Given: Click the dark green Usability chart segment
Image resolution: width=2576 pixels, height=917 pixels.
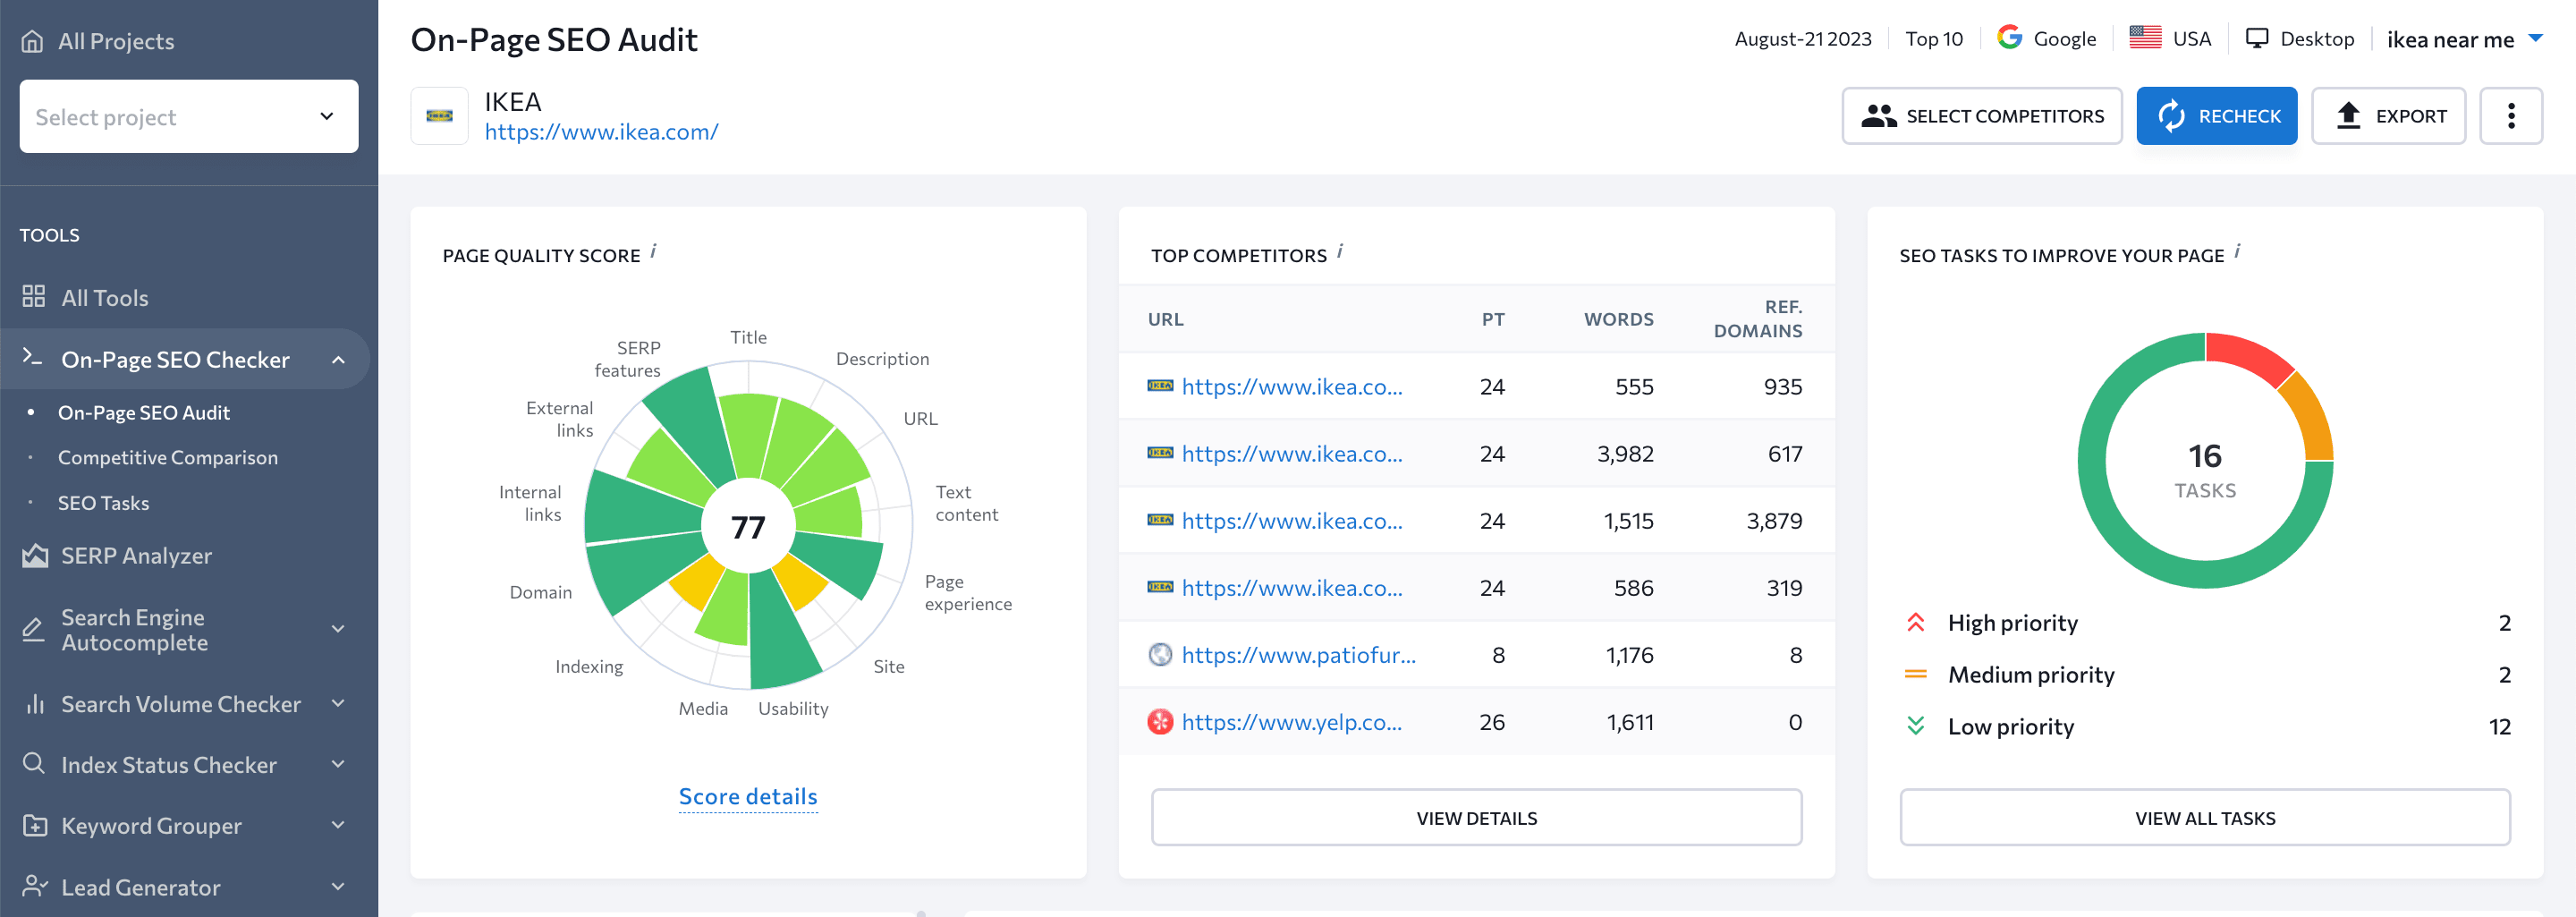Looking at the screenshot, I should 778,635.
